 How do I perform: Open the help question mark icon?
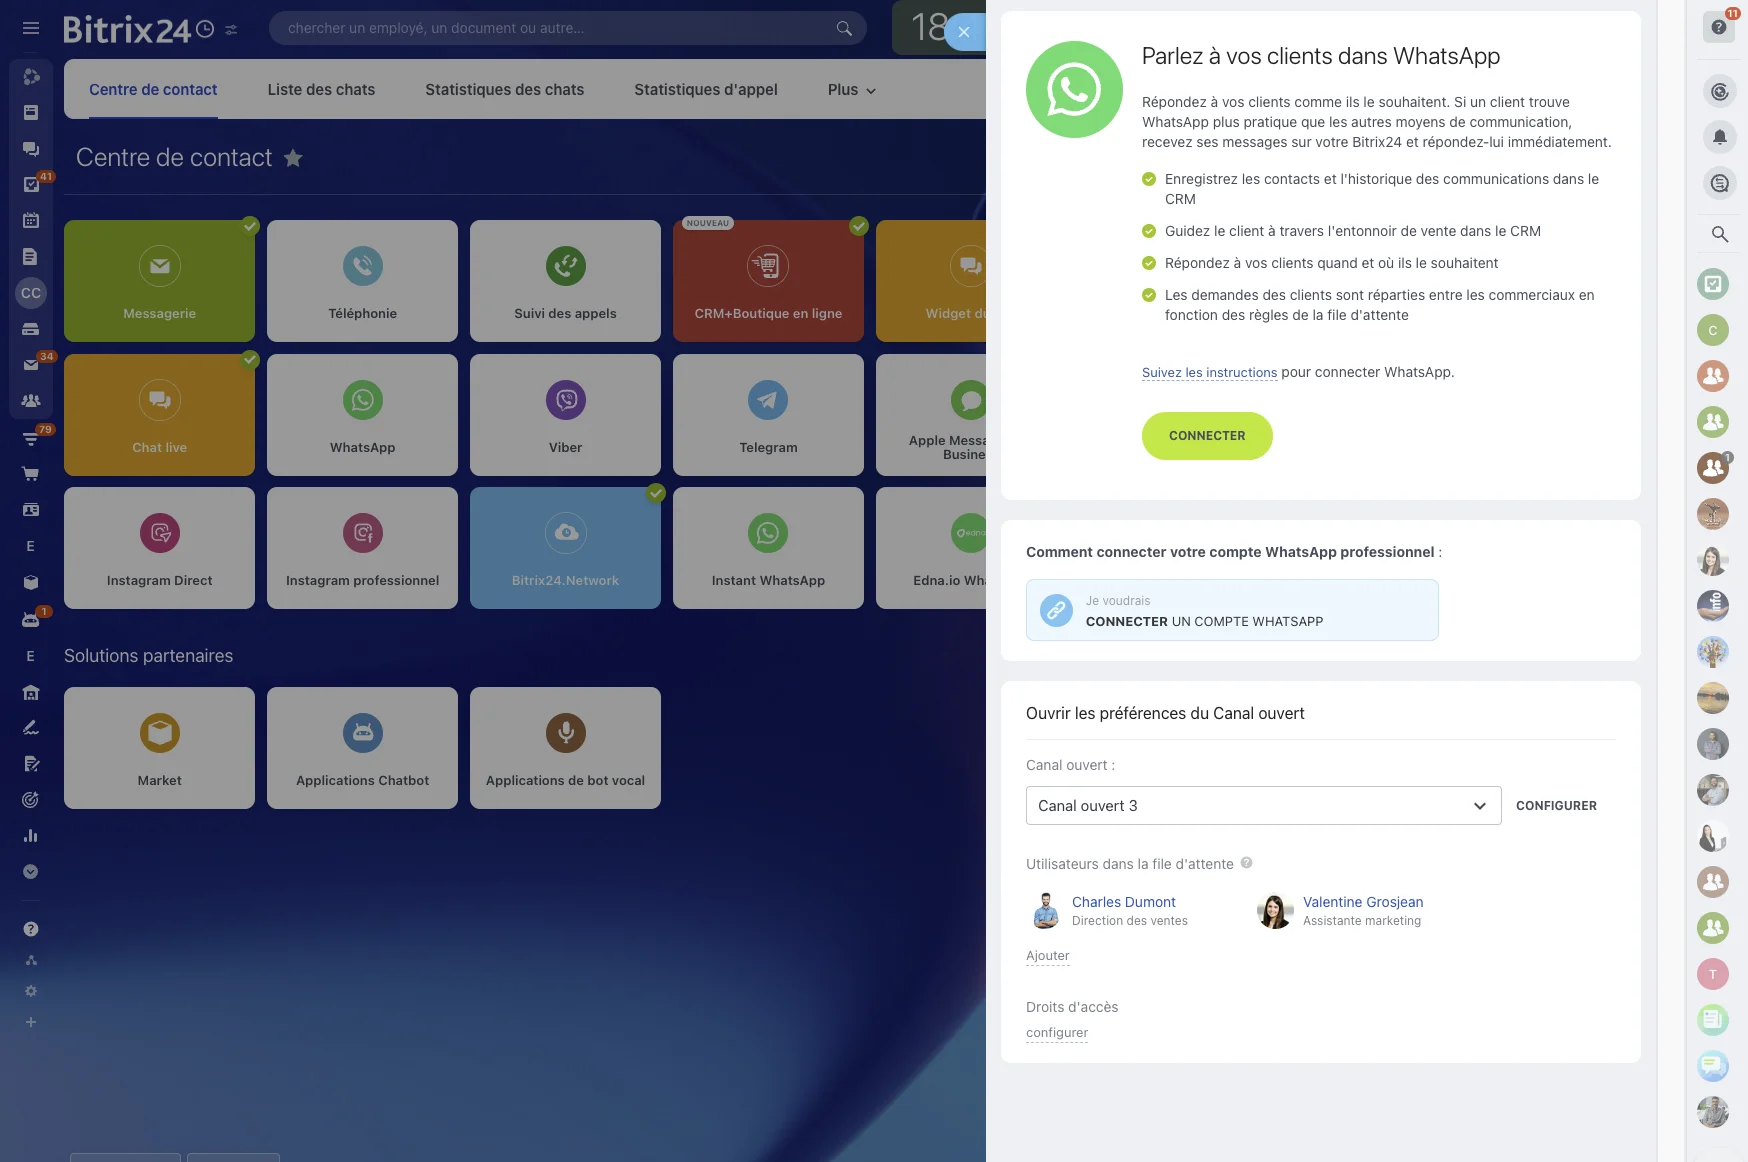[1719, 27]
